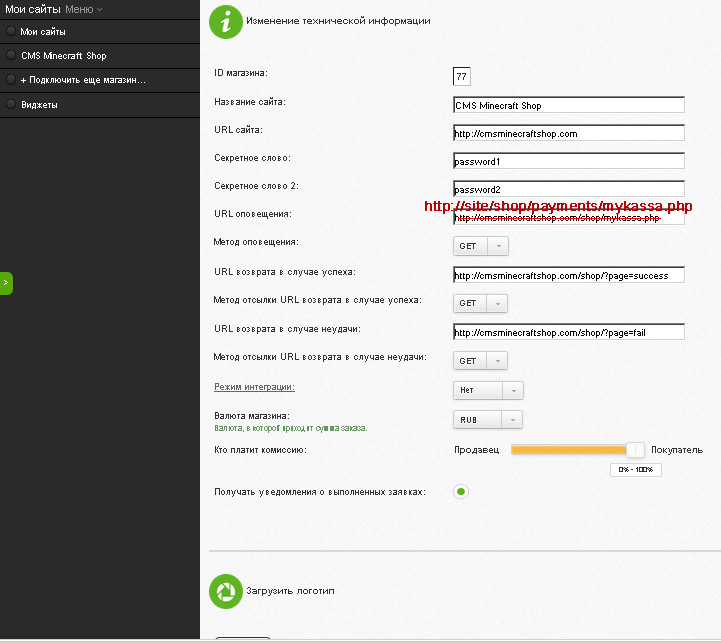Viewport: 721px width, 643px height.
Task: Open failure return URL method dropdown
Action: pos(481,360)
